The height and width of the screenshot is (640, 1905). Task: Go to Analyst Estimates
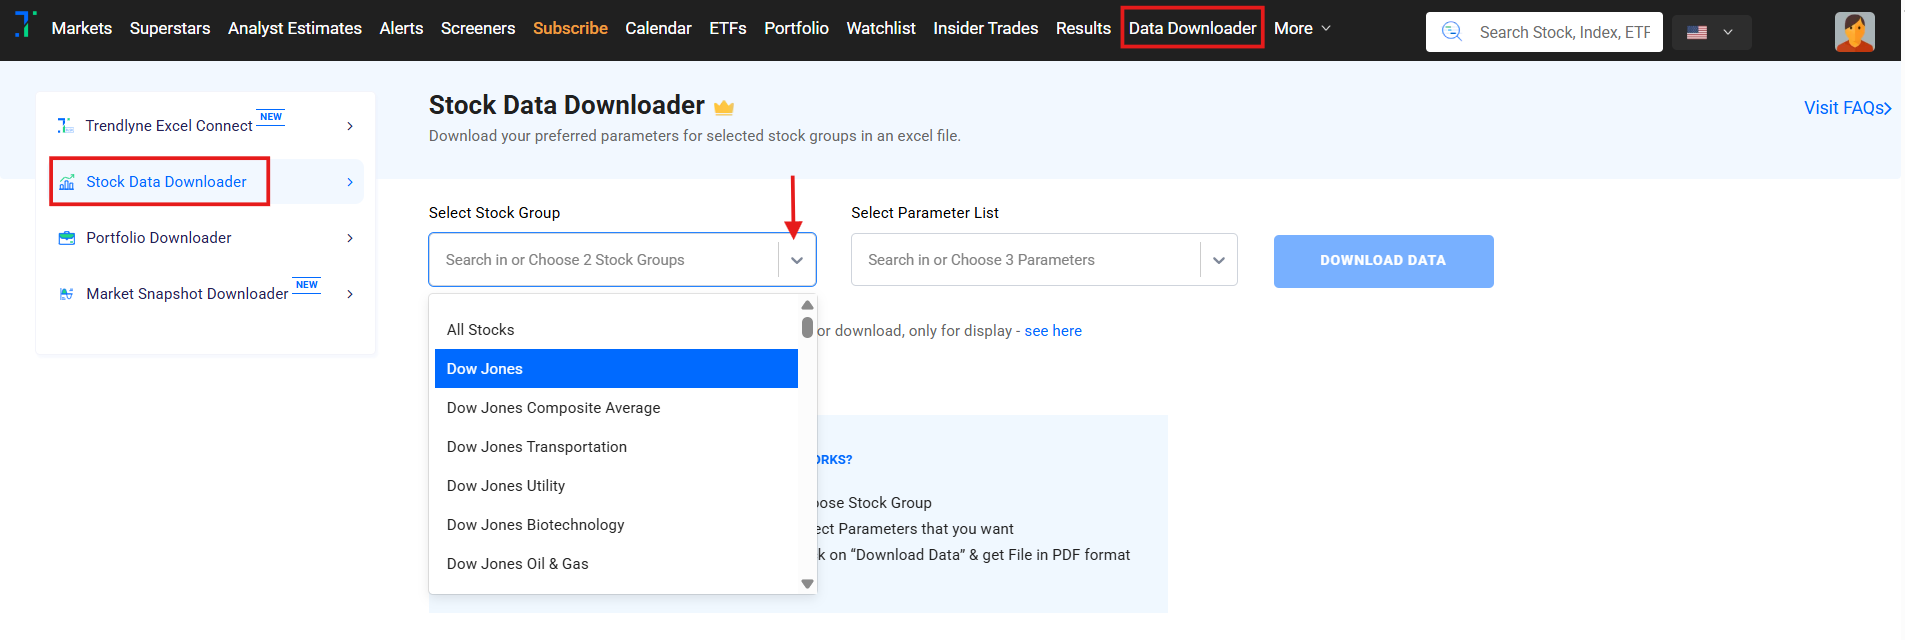click(x=295, y=28)
